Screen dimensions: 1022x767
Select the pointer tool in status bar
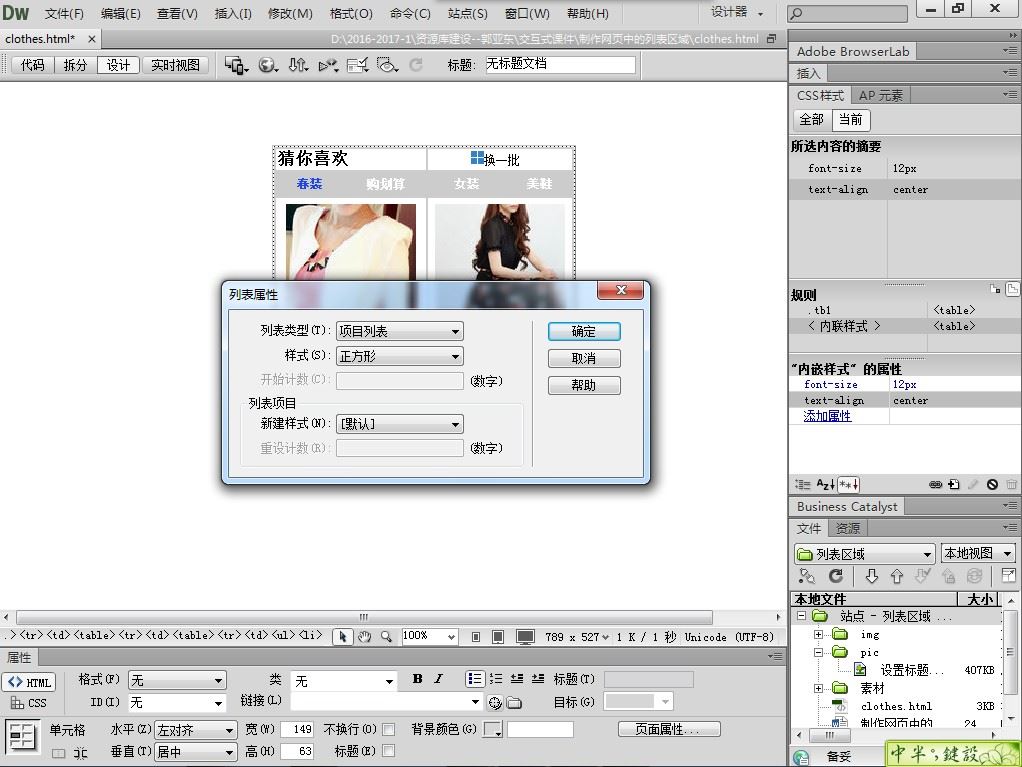(x=343, y=637)
